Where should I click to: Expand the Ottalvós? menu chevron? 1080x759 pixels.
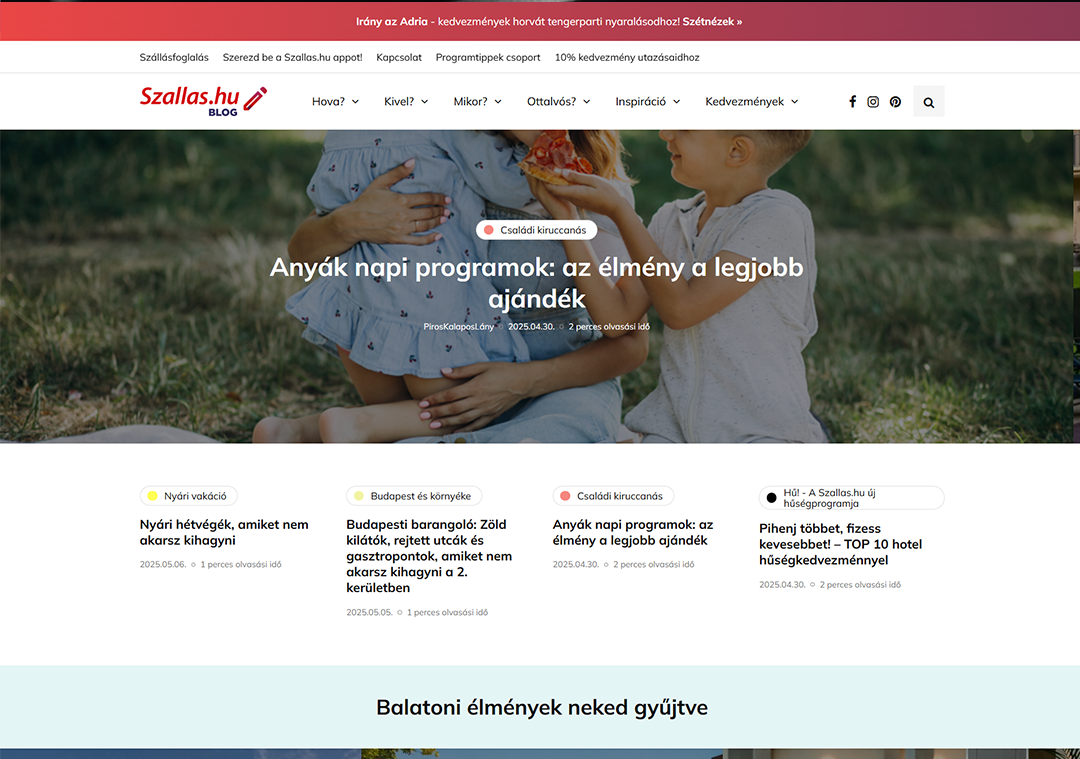pos(587,102)
